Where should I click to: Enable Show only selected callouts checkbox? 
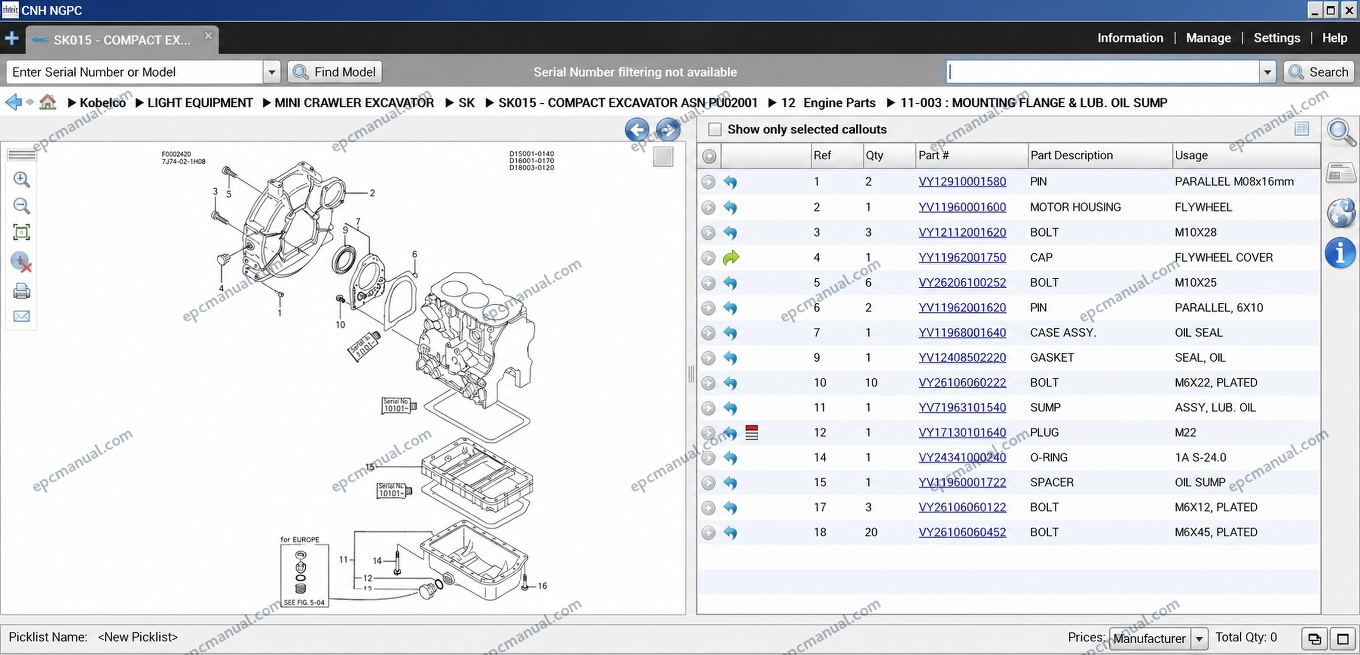(x=715, y=129)
